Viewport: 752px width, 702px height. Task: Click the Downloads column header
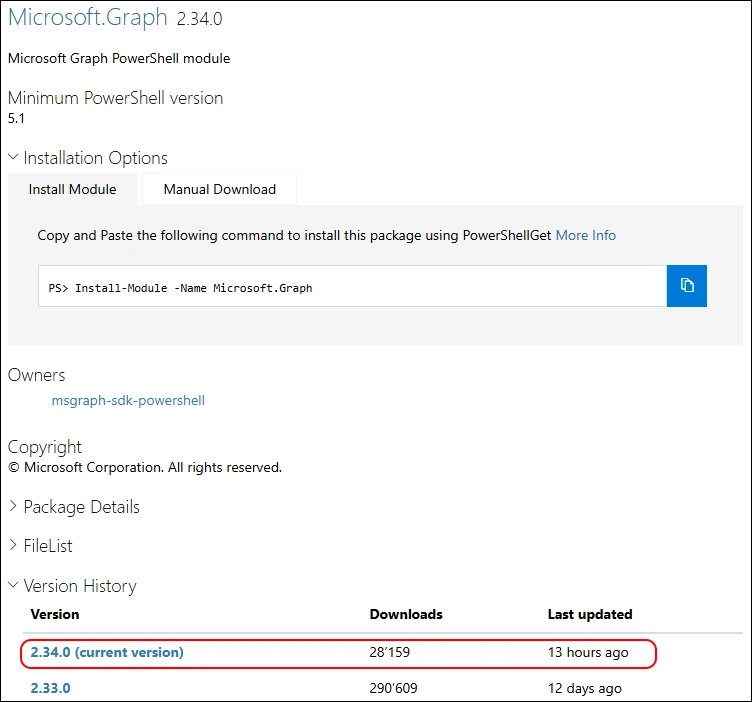pos(406,614)
